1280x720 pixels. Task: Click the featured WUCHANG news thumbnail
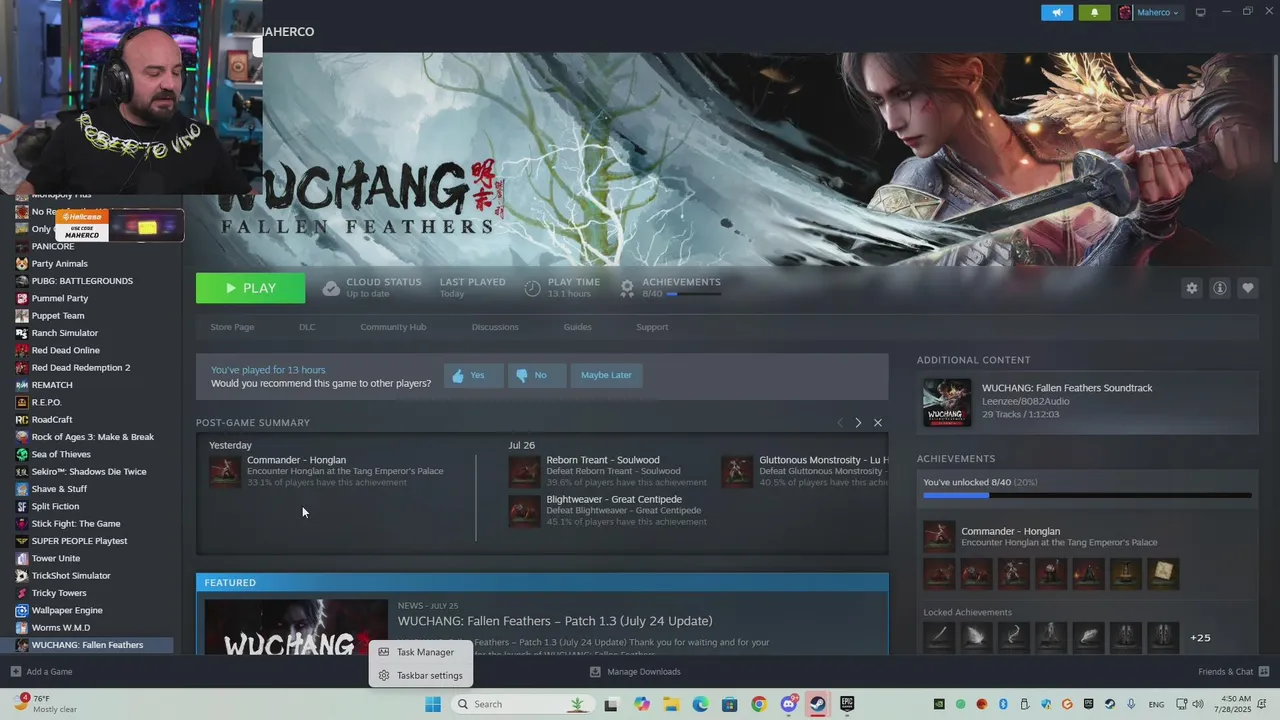[296, 627]
